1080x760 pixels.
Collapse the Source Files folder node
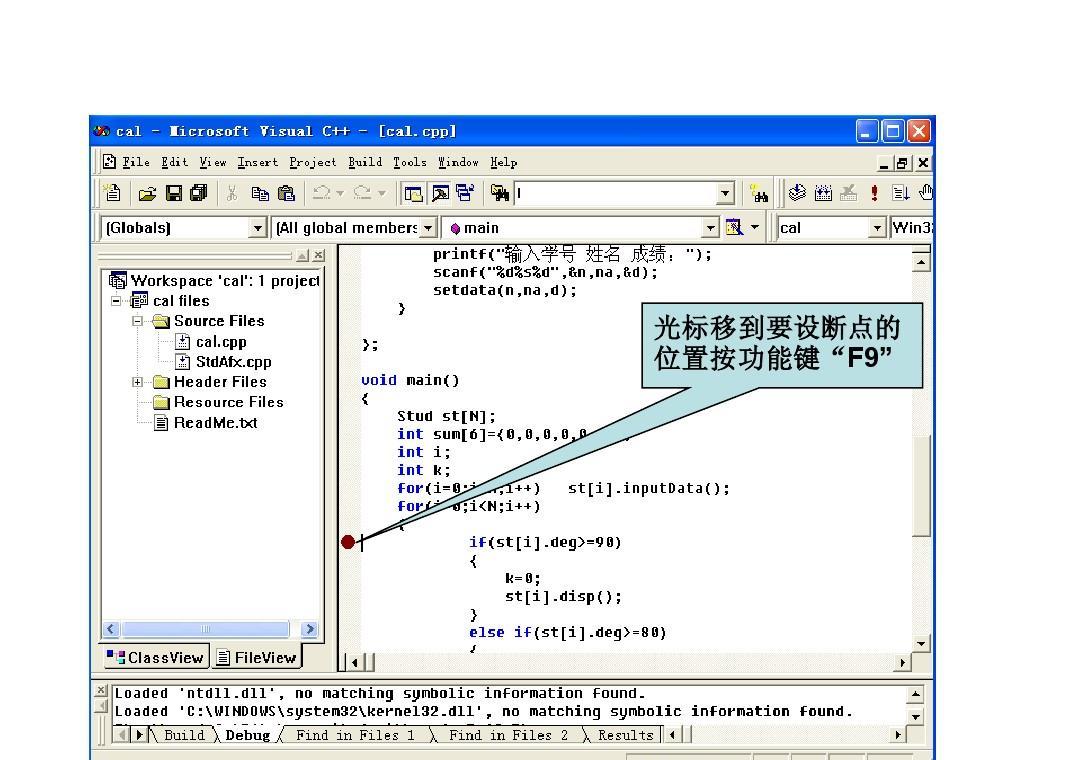click(137, 321)
